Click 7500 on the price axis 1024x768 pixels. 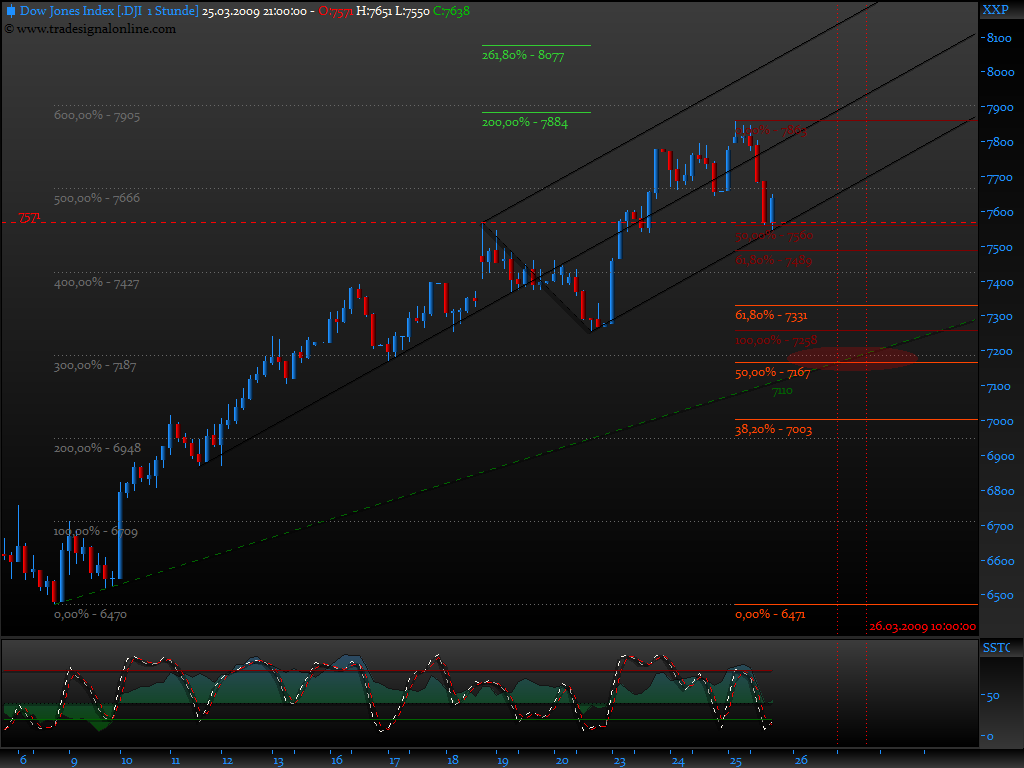click(x=1000, y=248)
